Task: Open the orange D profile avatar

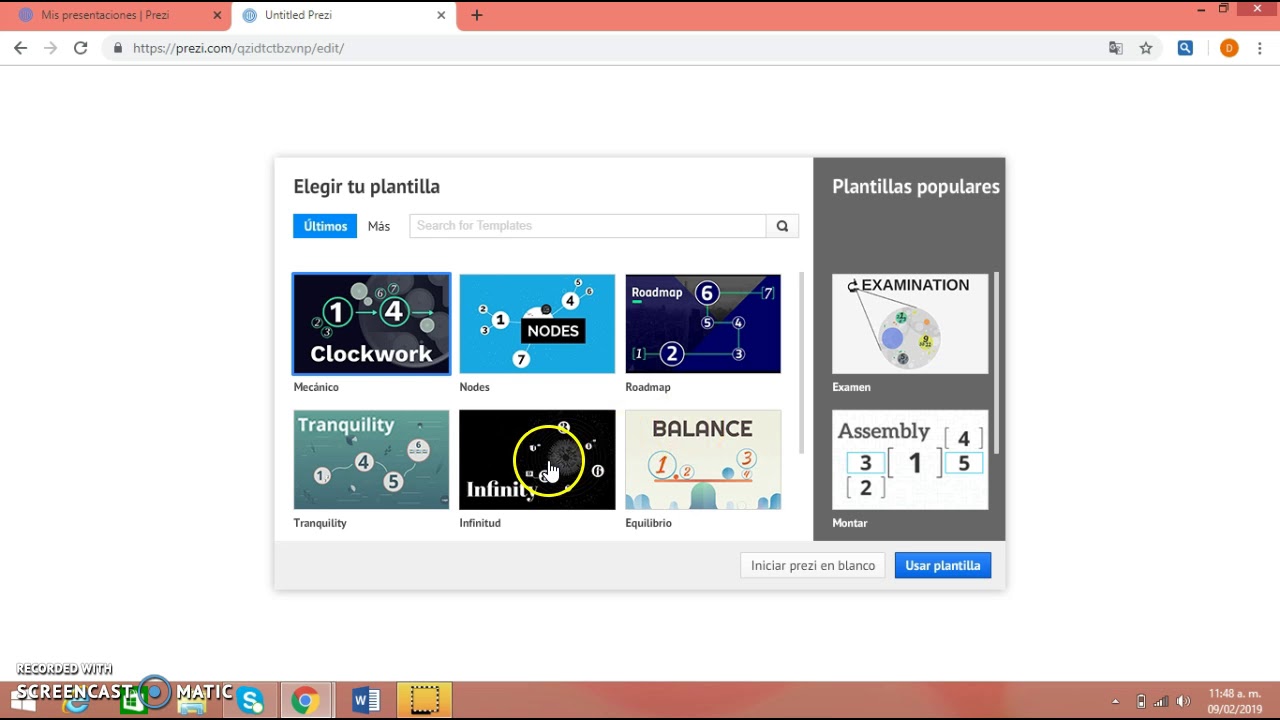Action: [1229, 48]
